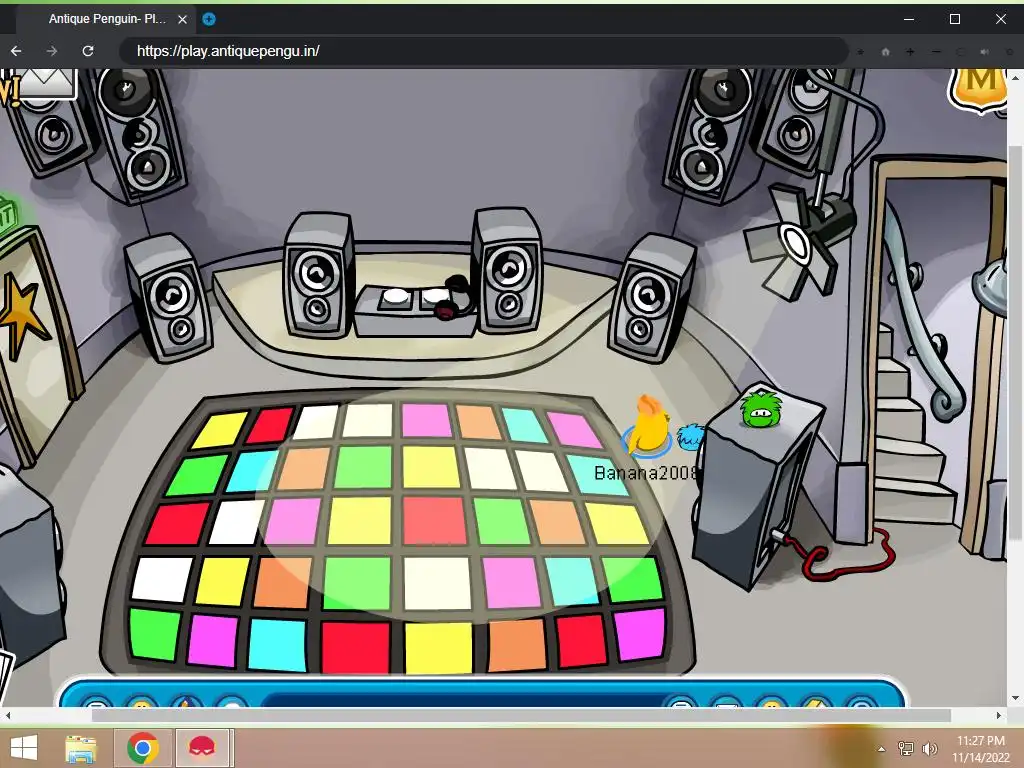1024x768 pixels.
Task: Open the emotes icon on the game toolbar
Action: [x=142, y=703]
